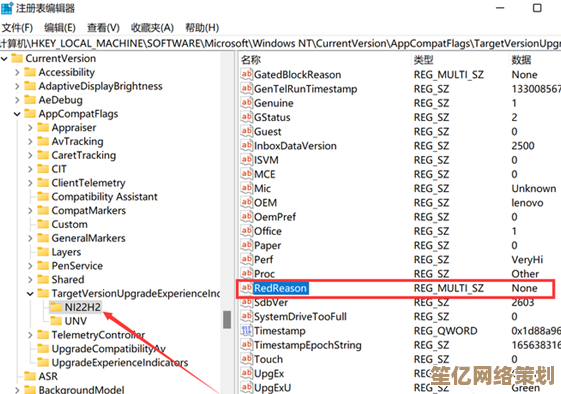Select the Shared folder icon
Image resolution: width=561 pixels, height=394 pixels.
(x=43, y=279)
